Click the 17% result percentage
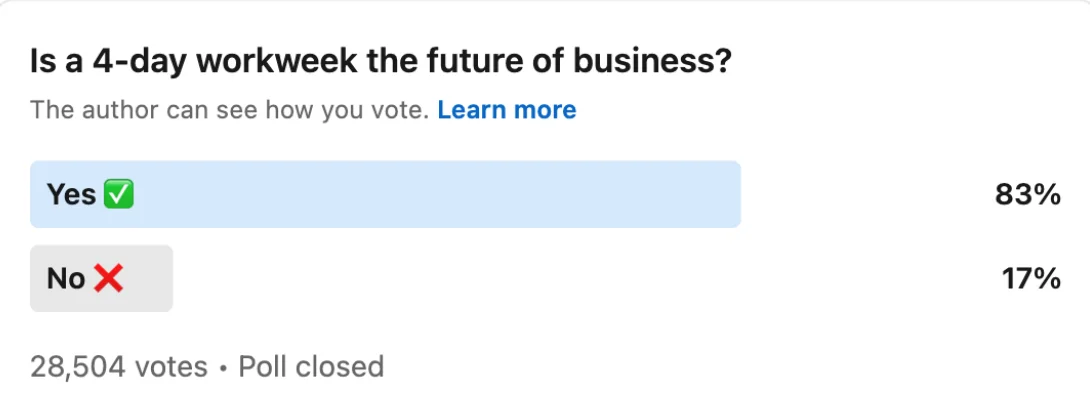The height and width of the screenshot is (407, 1090). 1031,280
